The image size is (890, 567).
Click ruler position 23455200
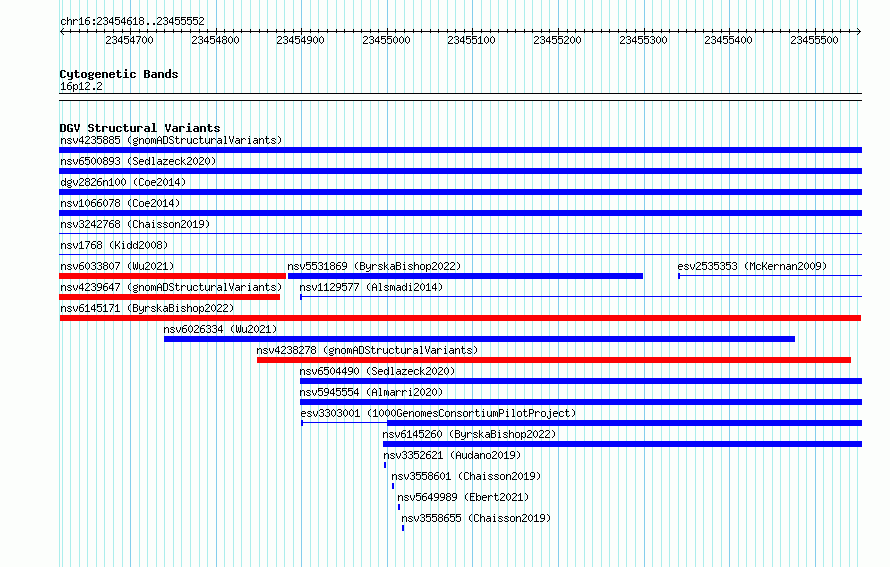pos(557,40)
